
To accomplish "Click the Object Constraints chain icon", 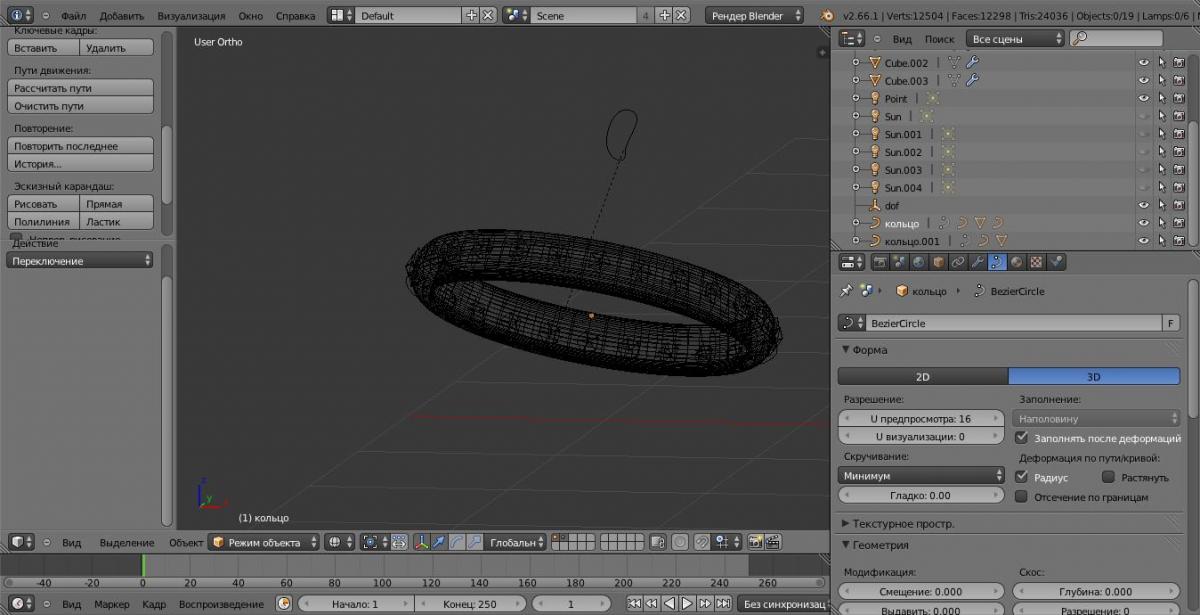I will (x=958, y=263).
